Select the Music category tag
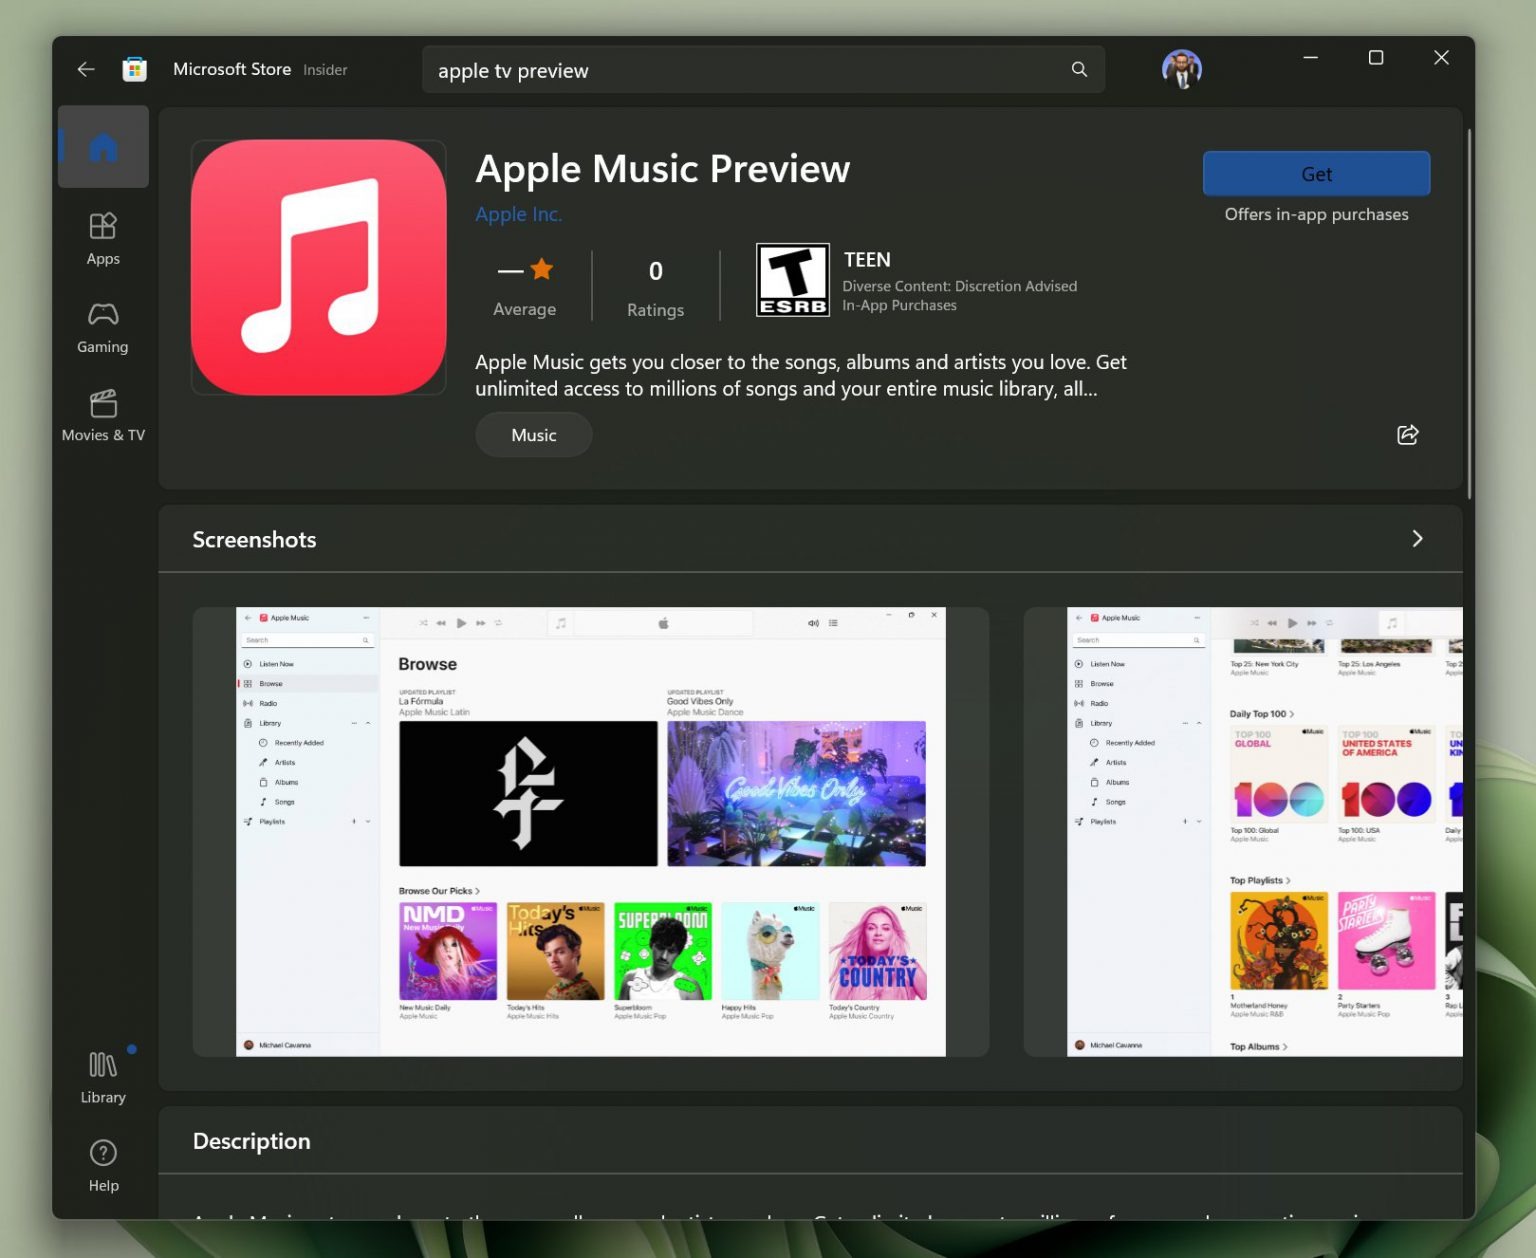 (534, 435)
